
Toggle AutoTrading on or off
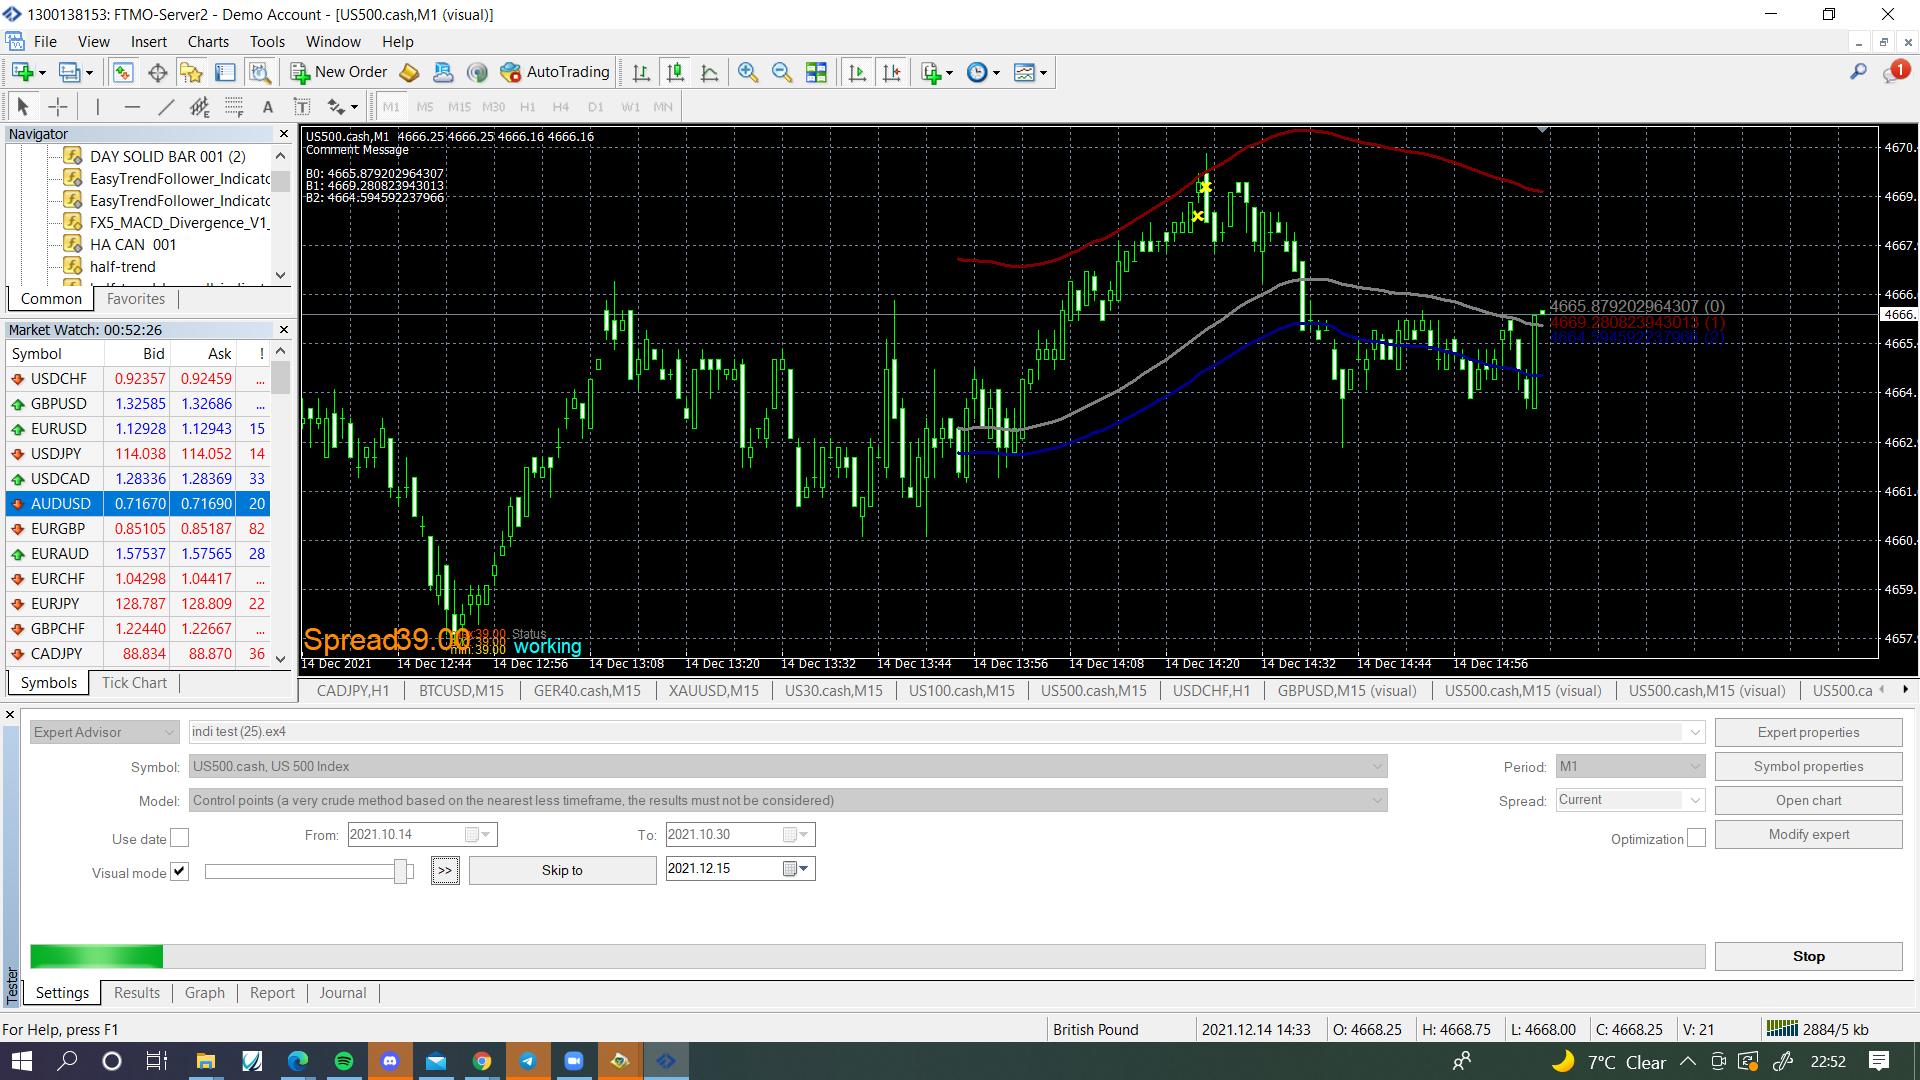[x=555, y=72]
